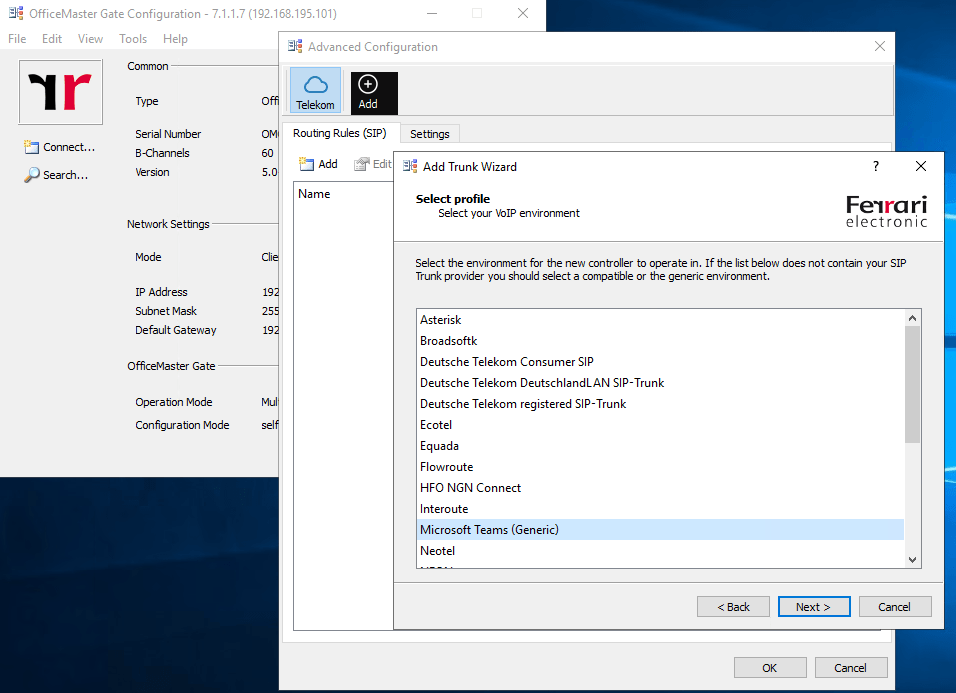Viewport: 956px width, 693px height.
Task: Select Broadsoftk profile
Action: pos(661,341)
